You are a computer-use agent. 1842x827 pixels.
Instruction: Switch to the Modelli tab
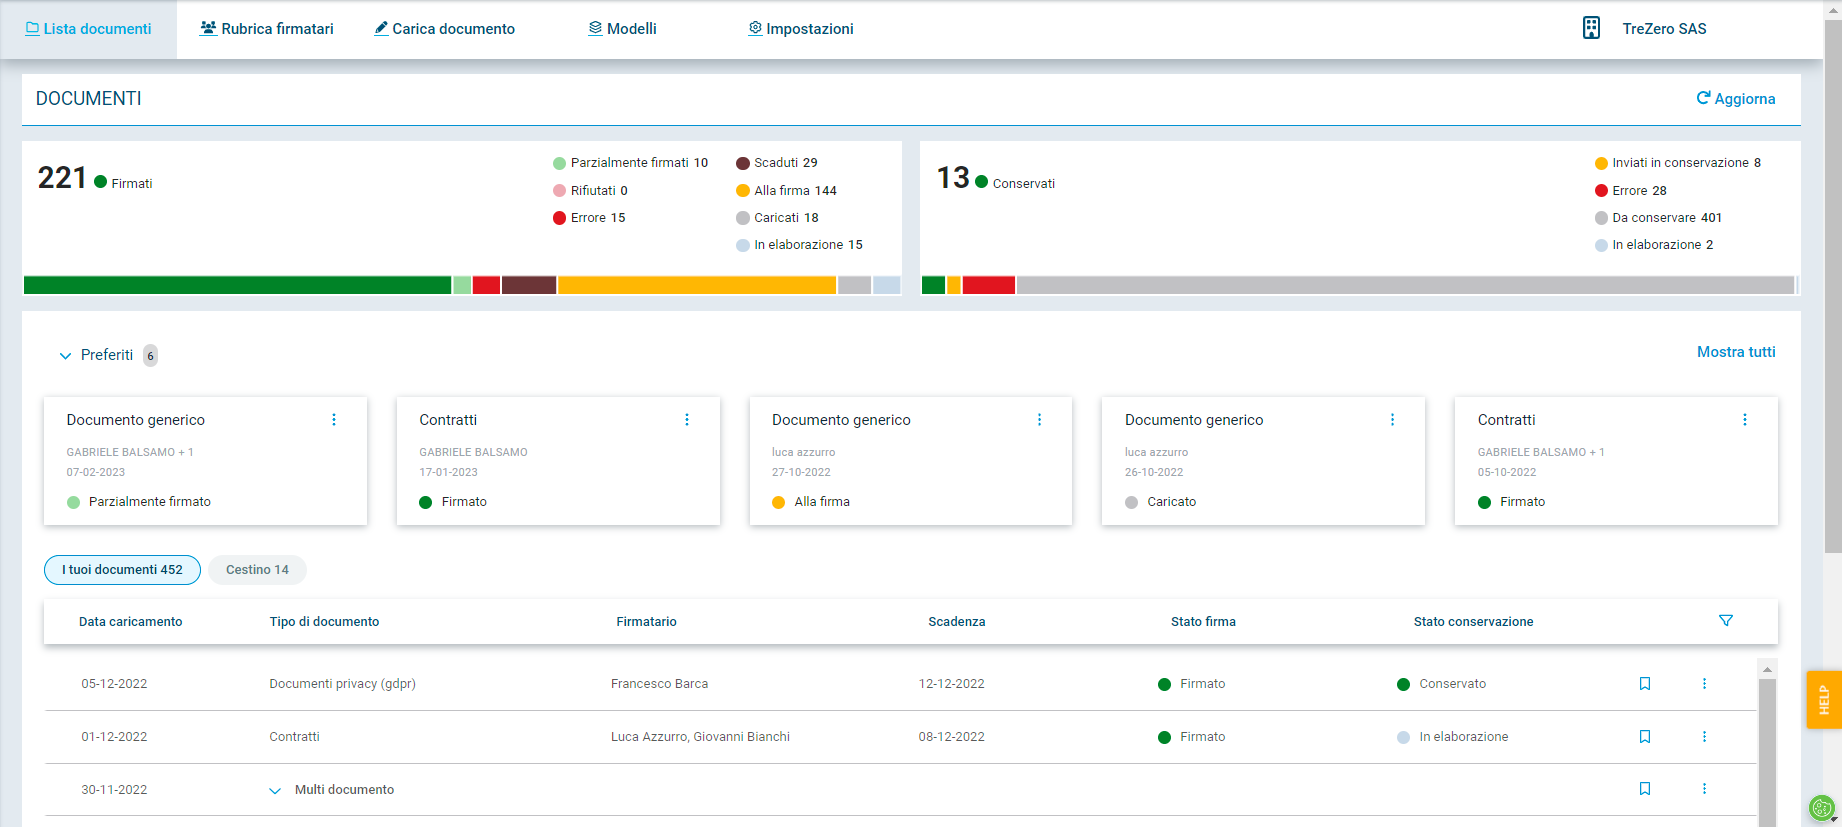click(x=622, y=29)
